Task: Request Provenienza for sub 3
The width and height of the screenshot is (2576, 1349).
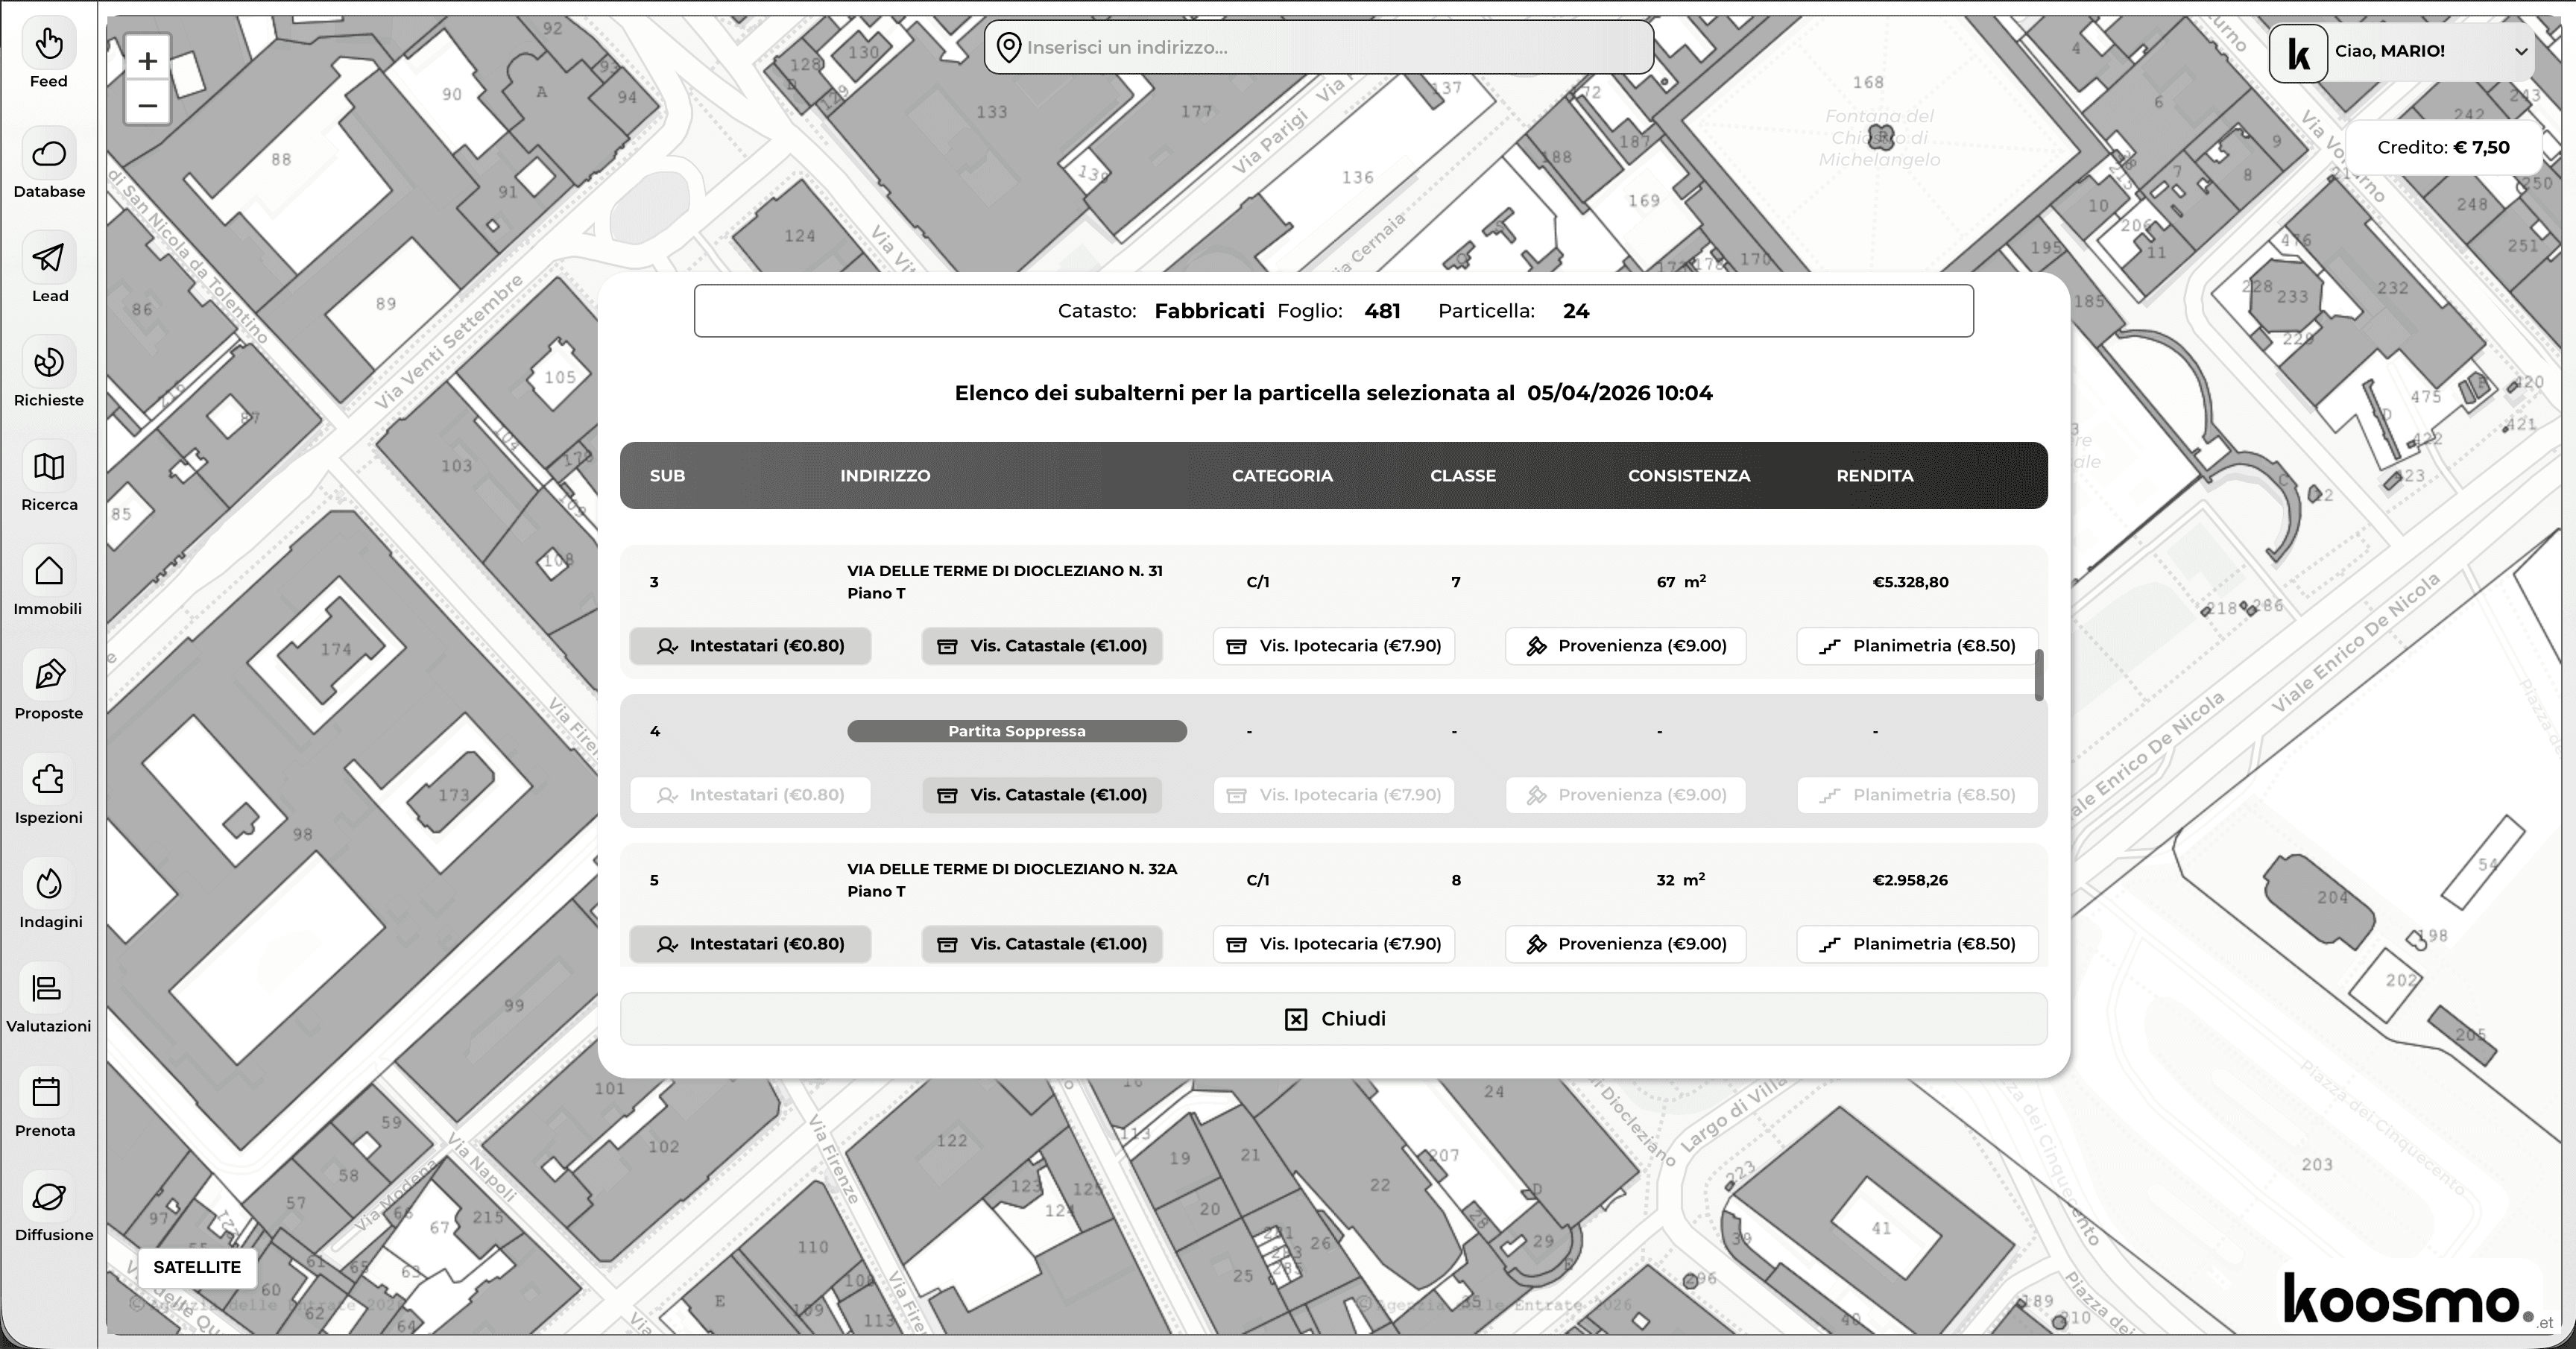Action: coord(1626,646)
